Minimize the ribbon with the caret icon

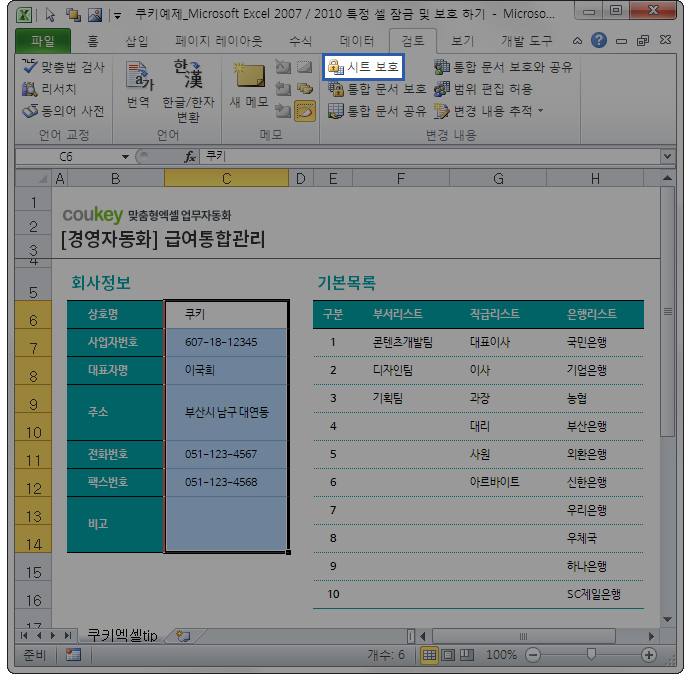(x=577, y=41)
